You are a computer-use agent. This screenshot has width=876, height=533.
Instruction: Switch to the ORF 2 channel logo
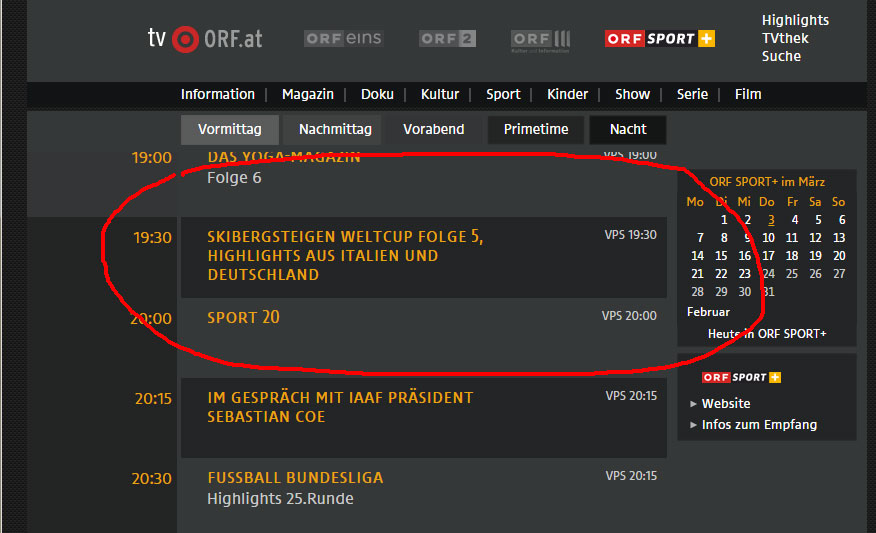[x=447, y=39]
